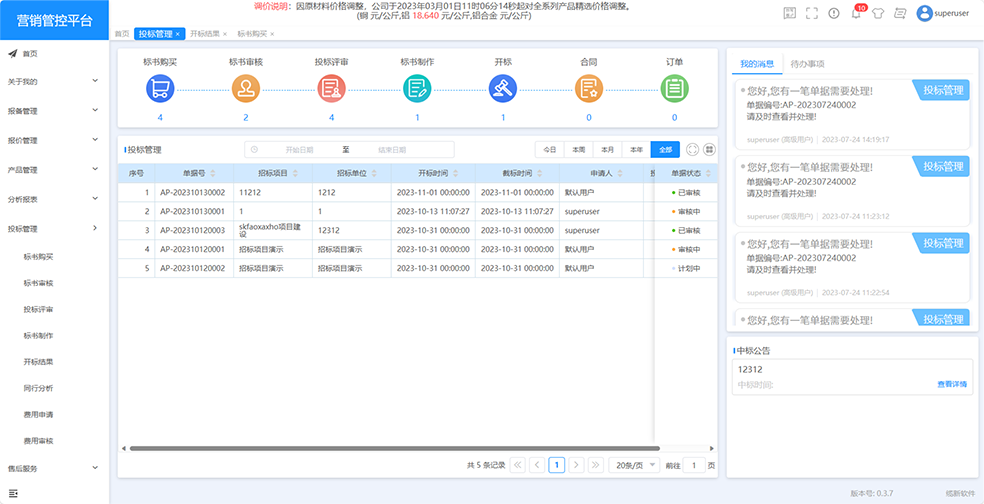Click the theme shirt icon in header
This screenshot has height=504, width=984.
[877, 13]
